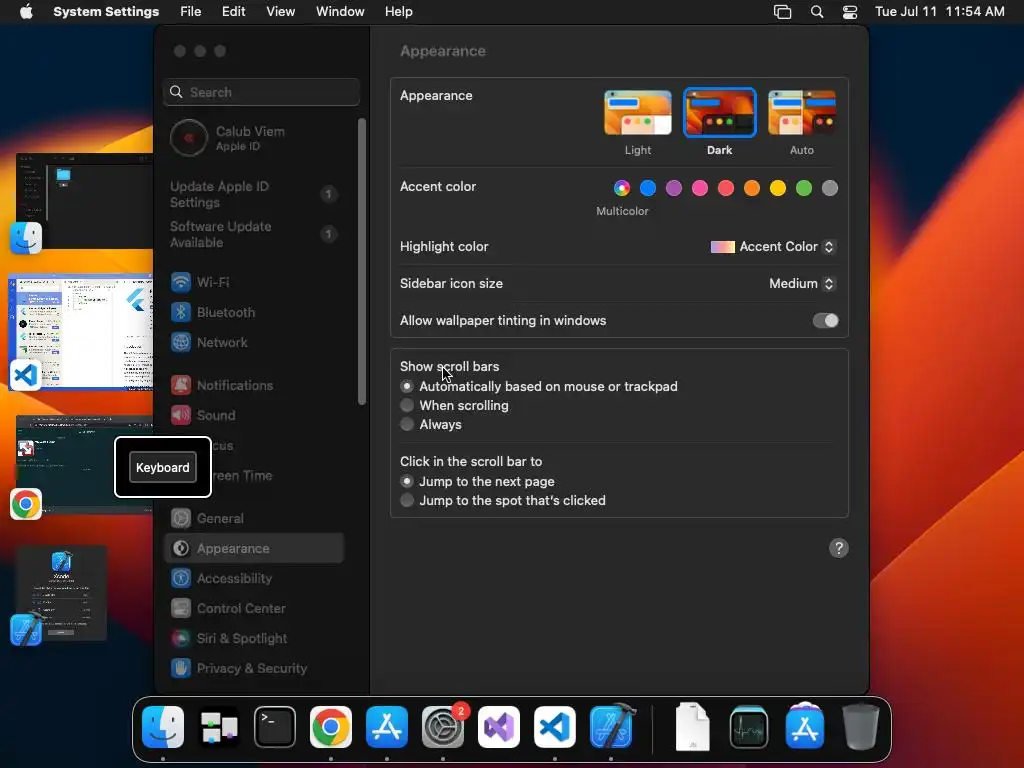Open Software Update Available item
The width and height of the screenshot is (1024, 768).
pyautogui.click(x=254, y=234)
